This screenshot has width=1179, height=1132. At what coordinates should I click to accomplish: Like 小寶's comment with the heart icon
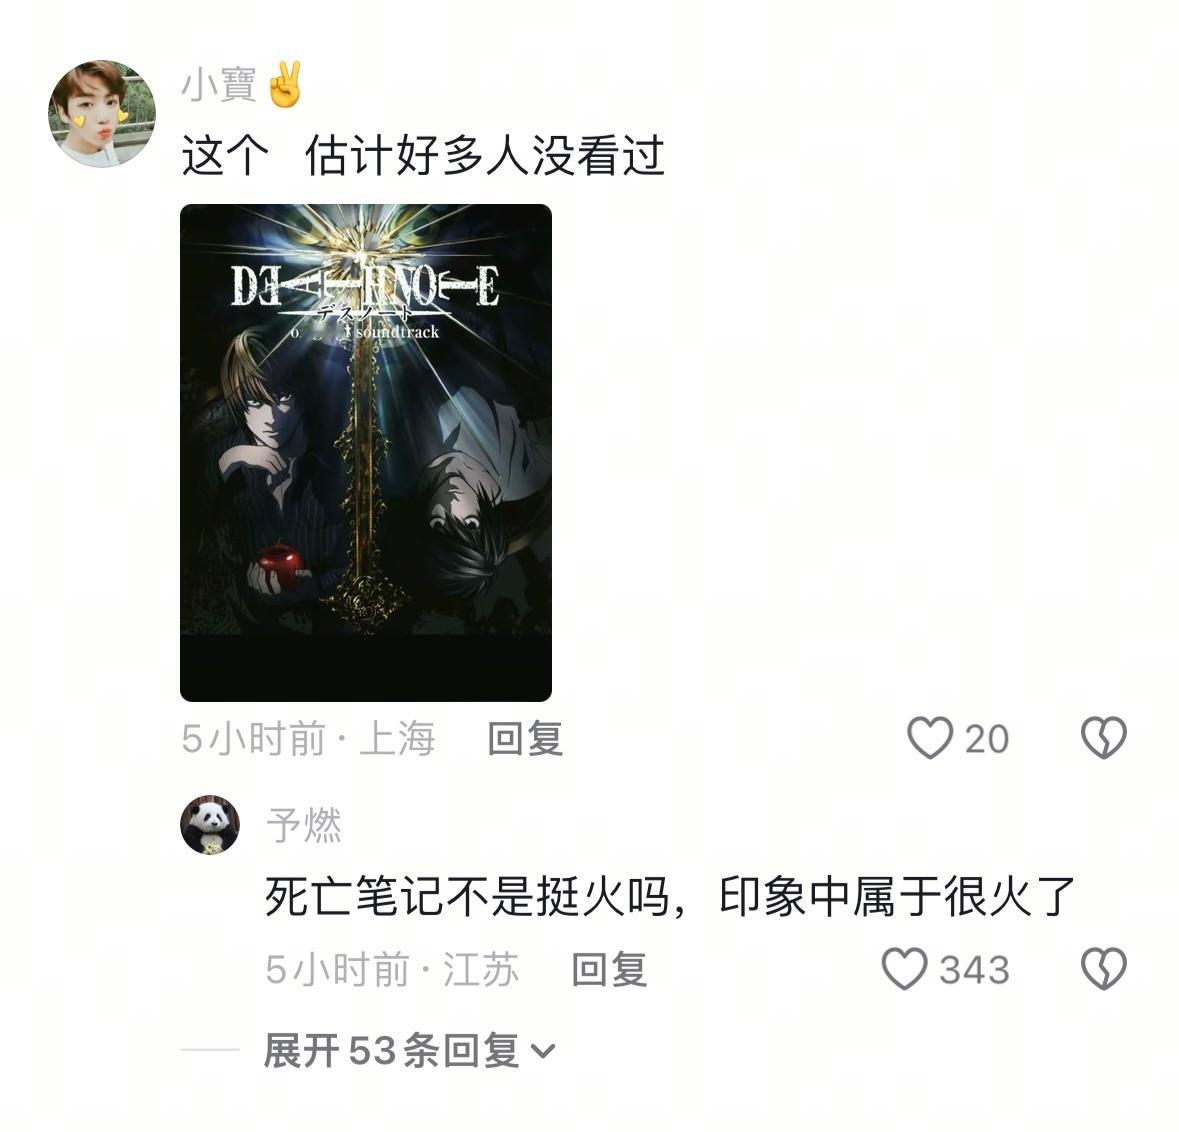[x=929, y=737]
